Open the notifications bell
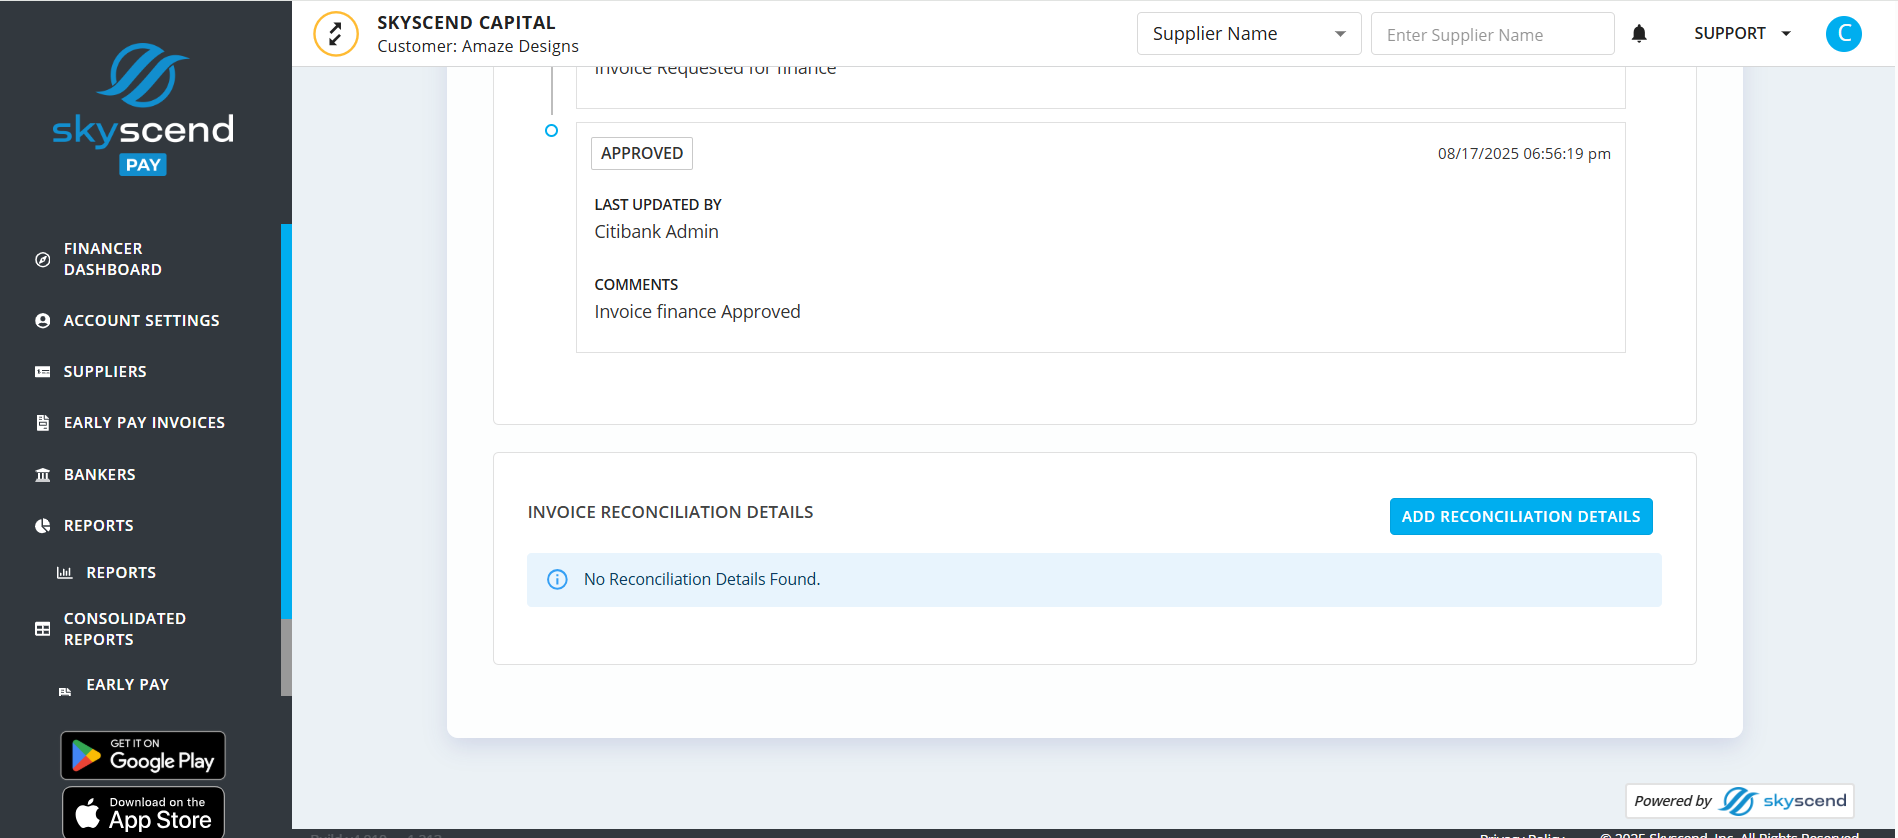1898x838 pixels. tap(1639, 34)
